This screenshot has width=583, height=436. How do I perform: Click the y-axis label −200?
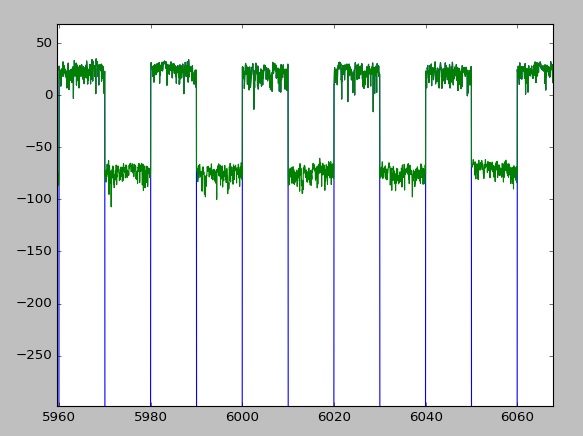35,304
